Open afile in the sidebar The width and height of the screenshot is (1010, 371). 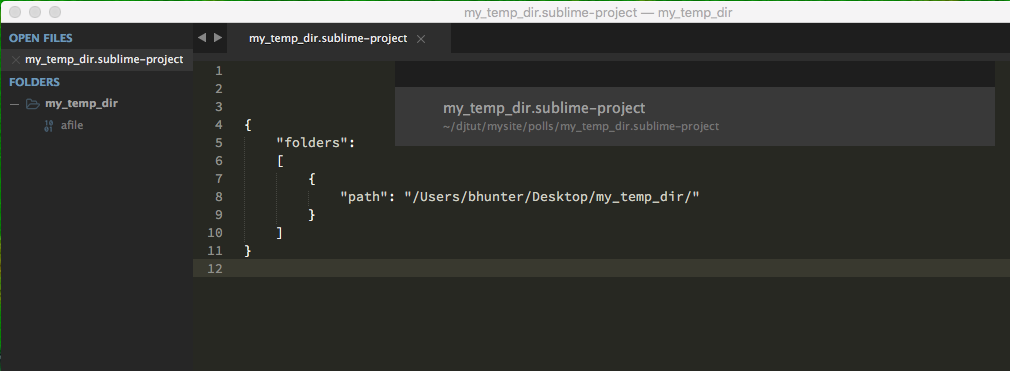pyautogui.click(x=72, y=126)
